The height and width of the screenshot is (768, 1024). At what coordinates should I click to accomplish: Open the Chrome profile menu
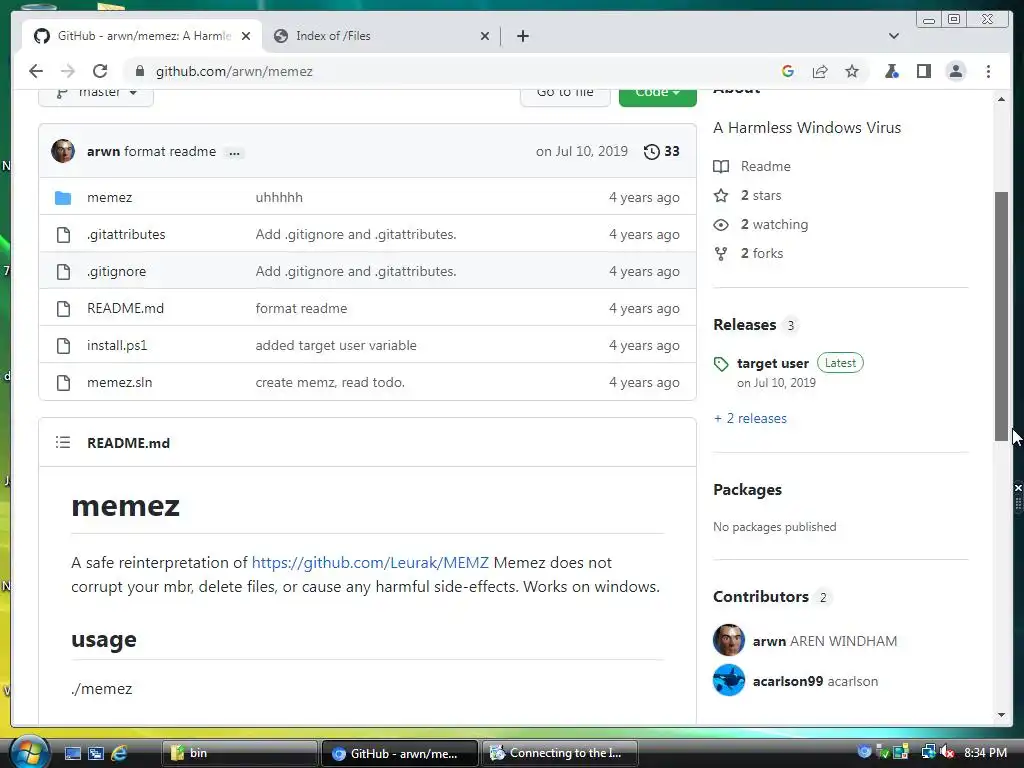point(955,71)
